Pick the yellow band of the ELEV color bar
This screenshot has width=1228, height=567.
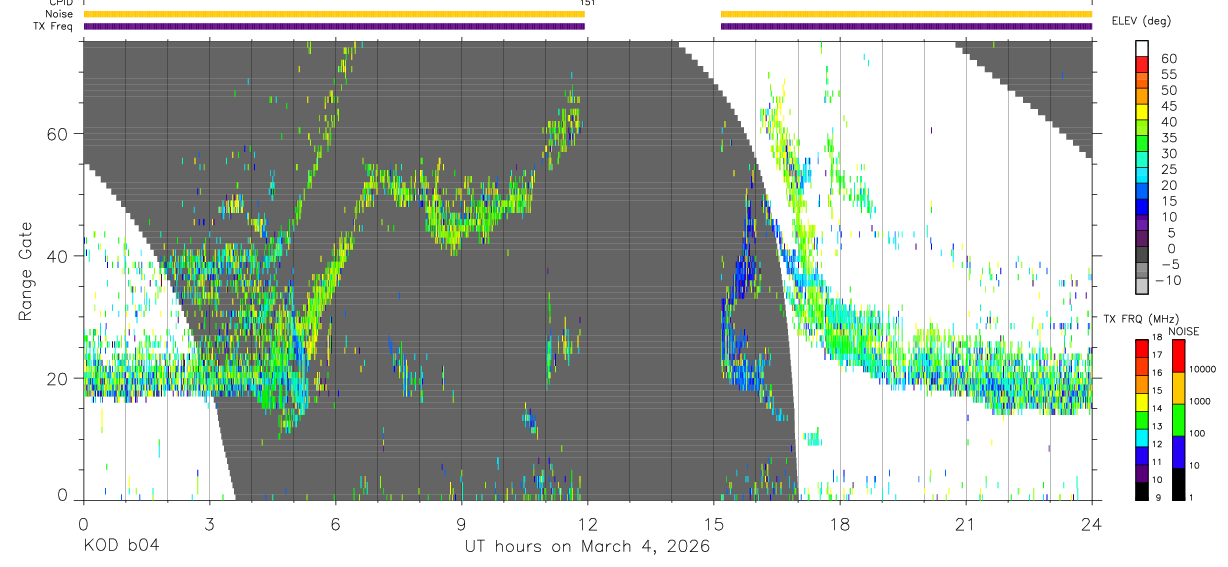(1143, 113)
